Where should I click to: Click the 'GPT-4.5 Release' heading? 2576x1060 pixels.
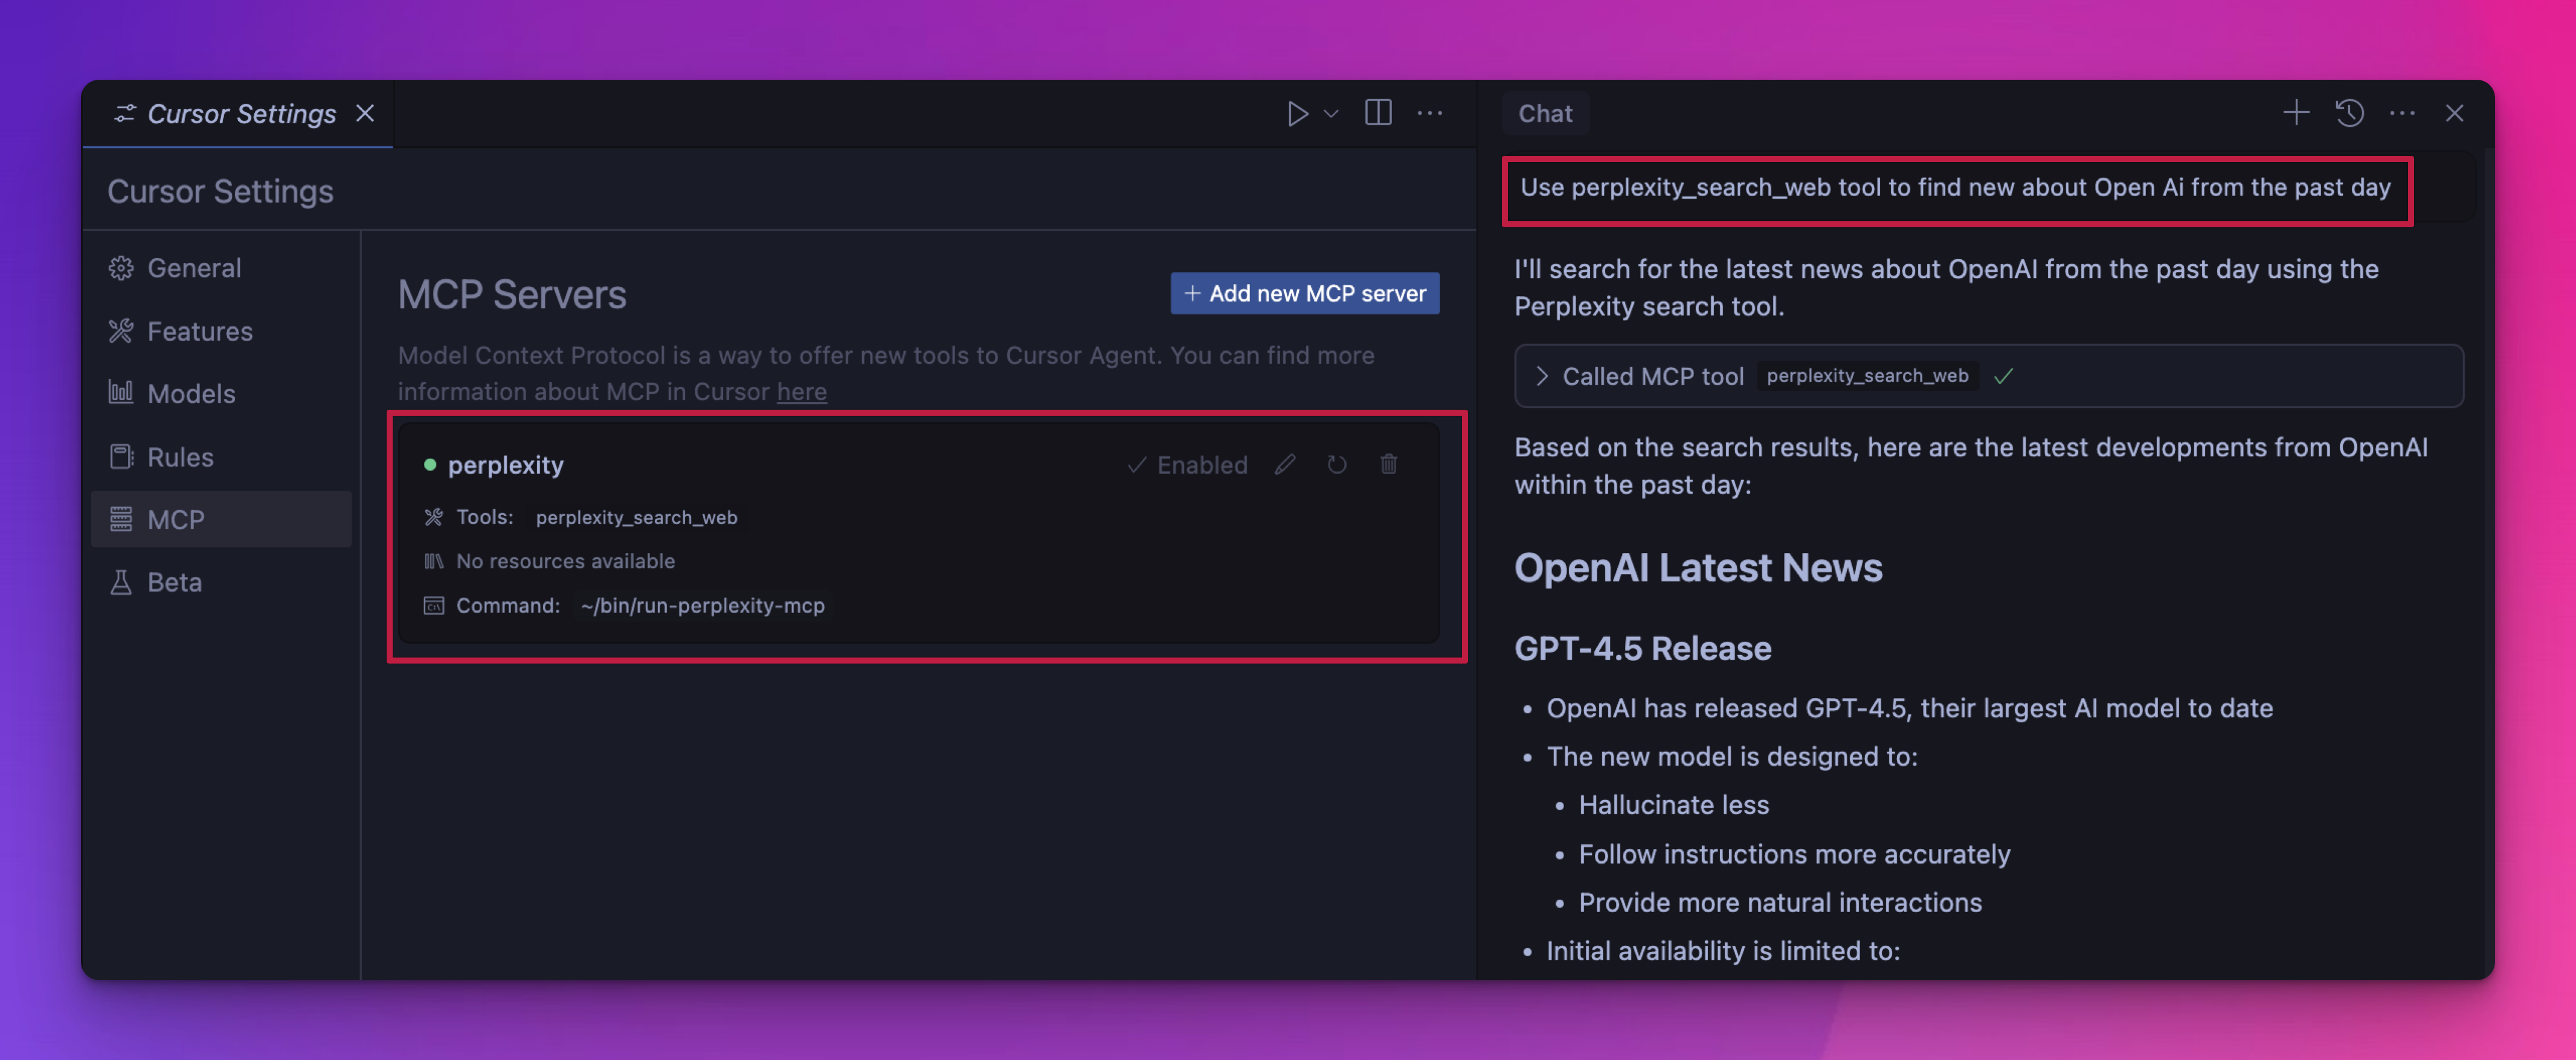(1643, 649)
